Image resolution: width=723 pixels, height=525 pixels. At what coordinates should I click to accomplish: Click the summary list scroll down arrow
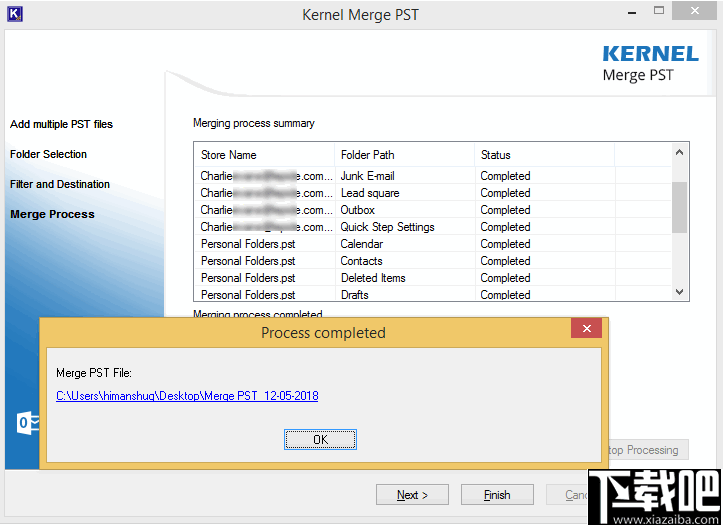tap(679, 292)
